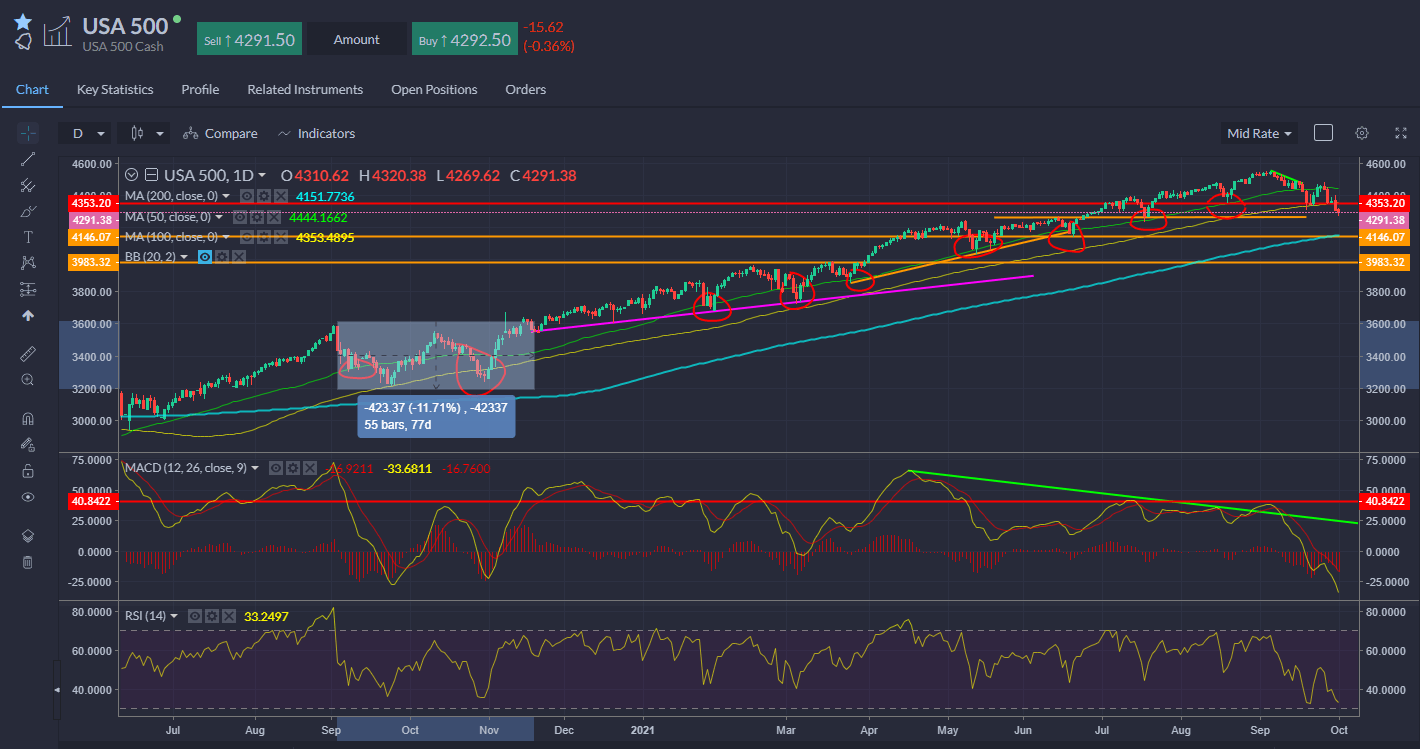Open the Indicators menu

316,133
